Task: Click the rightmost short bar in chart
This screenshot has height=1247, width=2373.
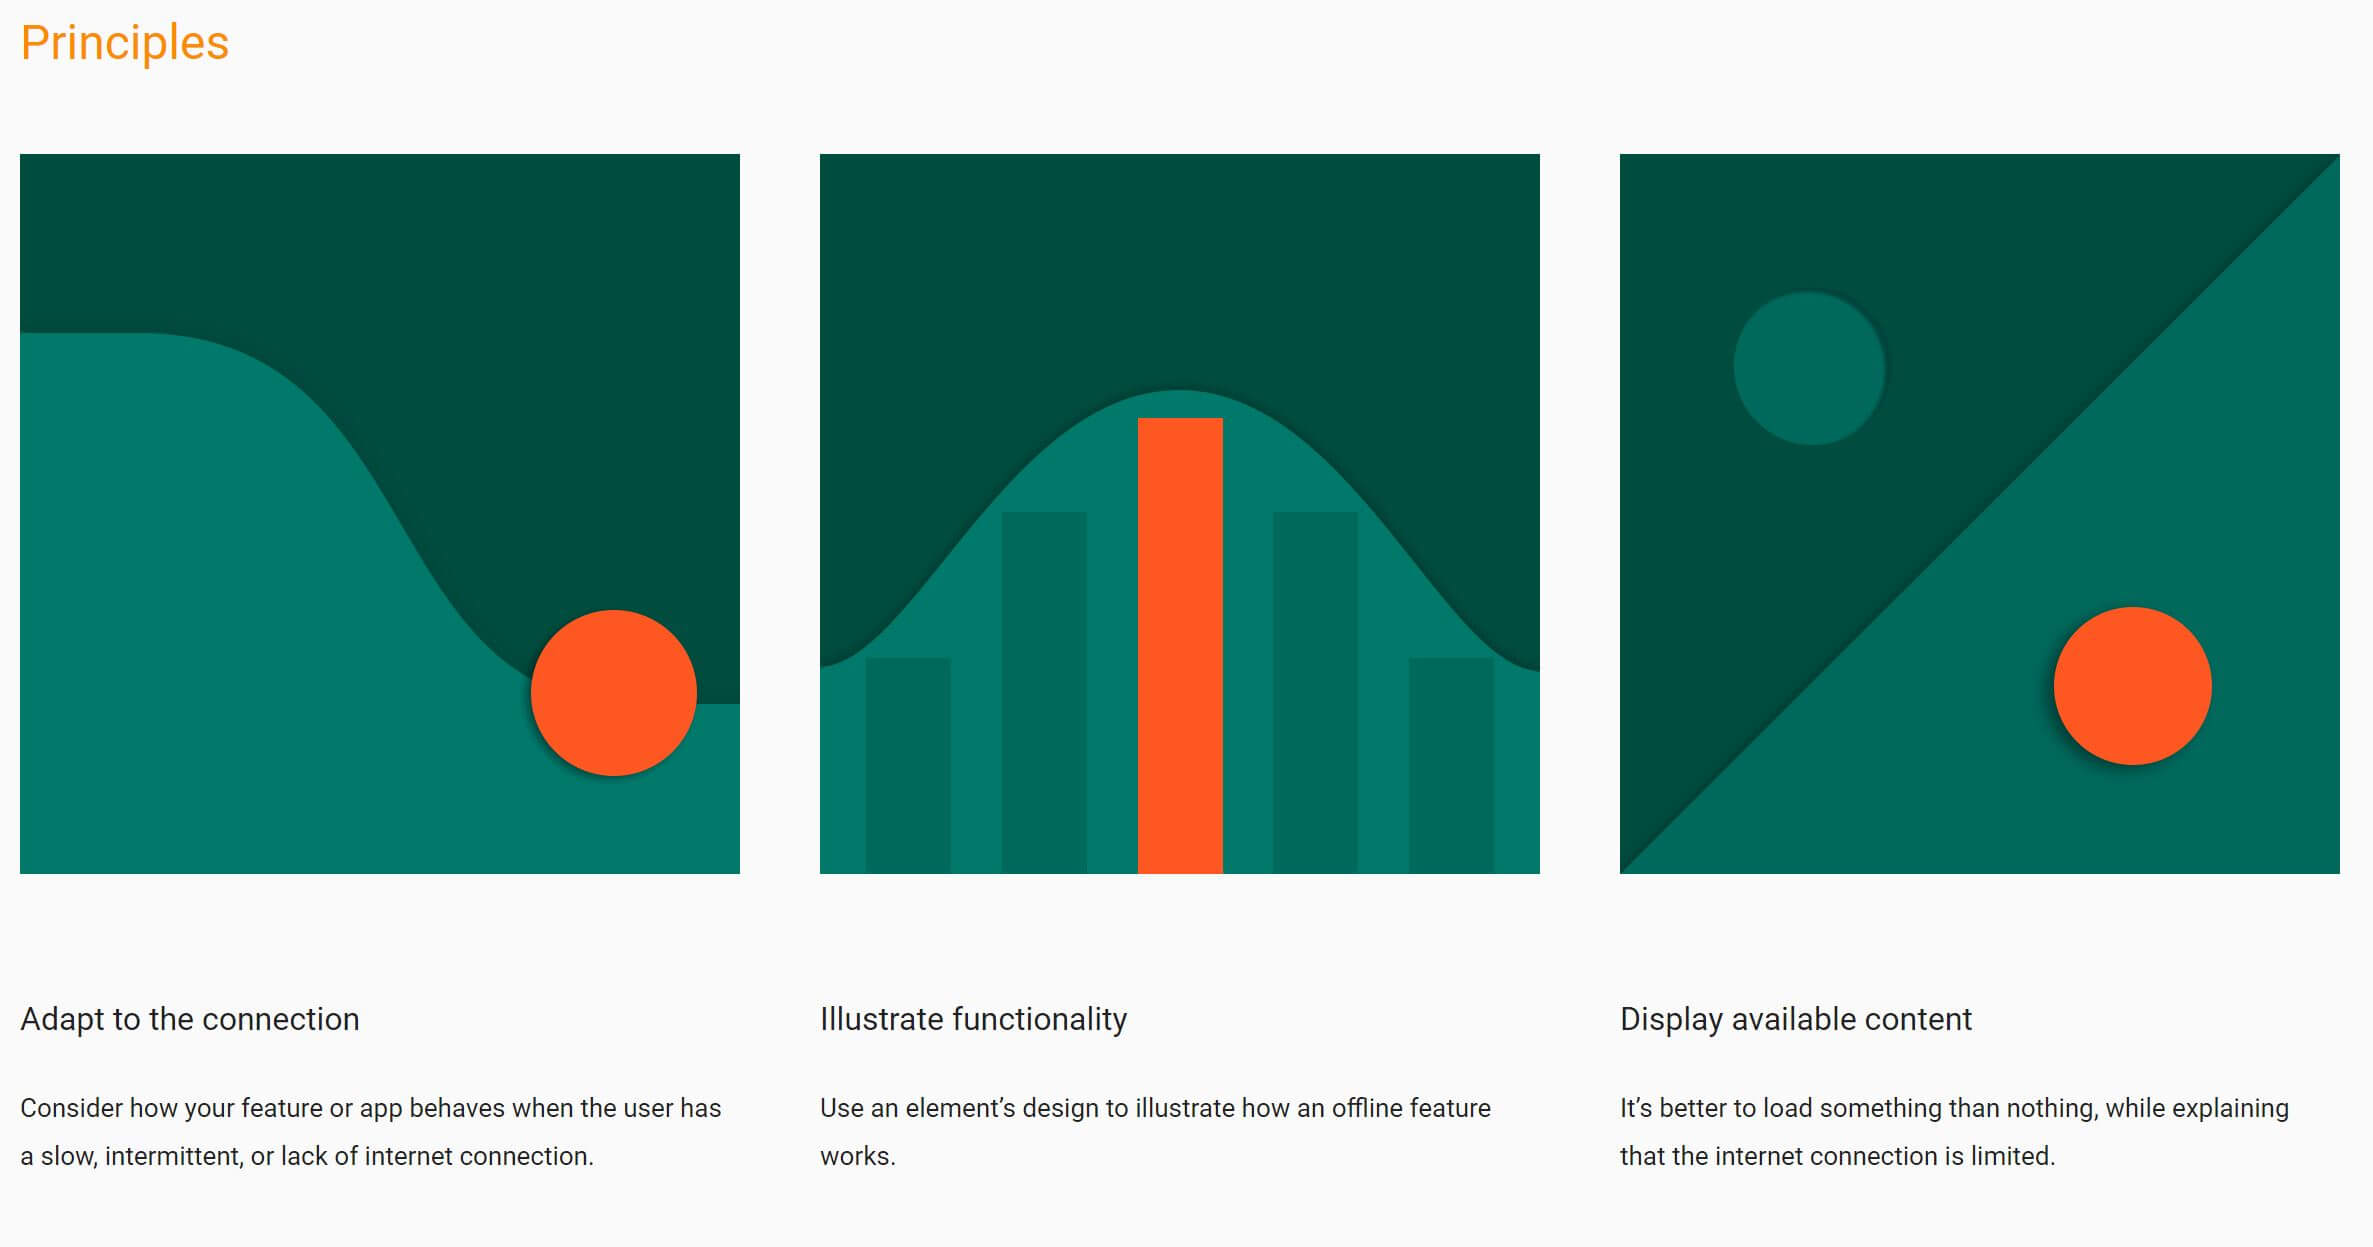Action: pyautogui.click(x=1451, y=765)
